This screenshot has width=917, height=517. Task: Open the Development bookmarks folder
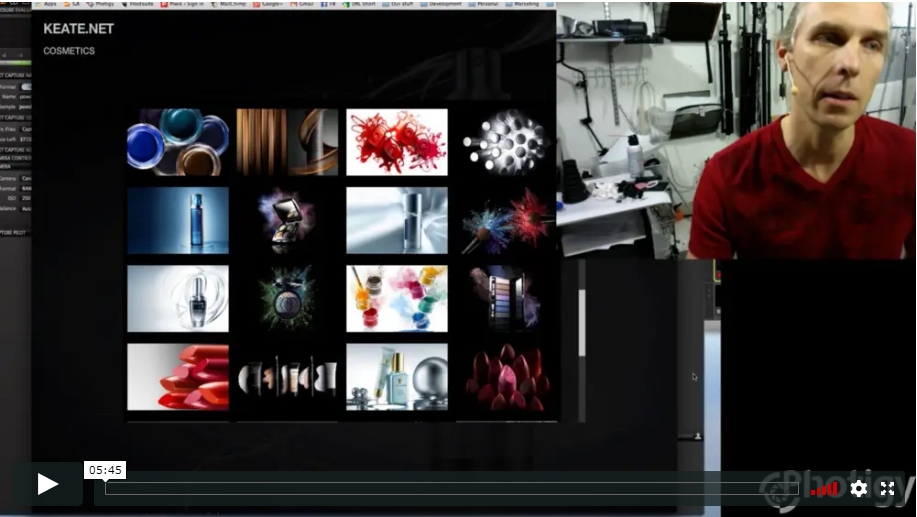click(x=441, y=4)
